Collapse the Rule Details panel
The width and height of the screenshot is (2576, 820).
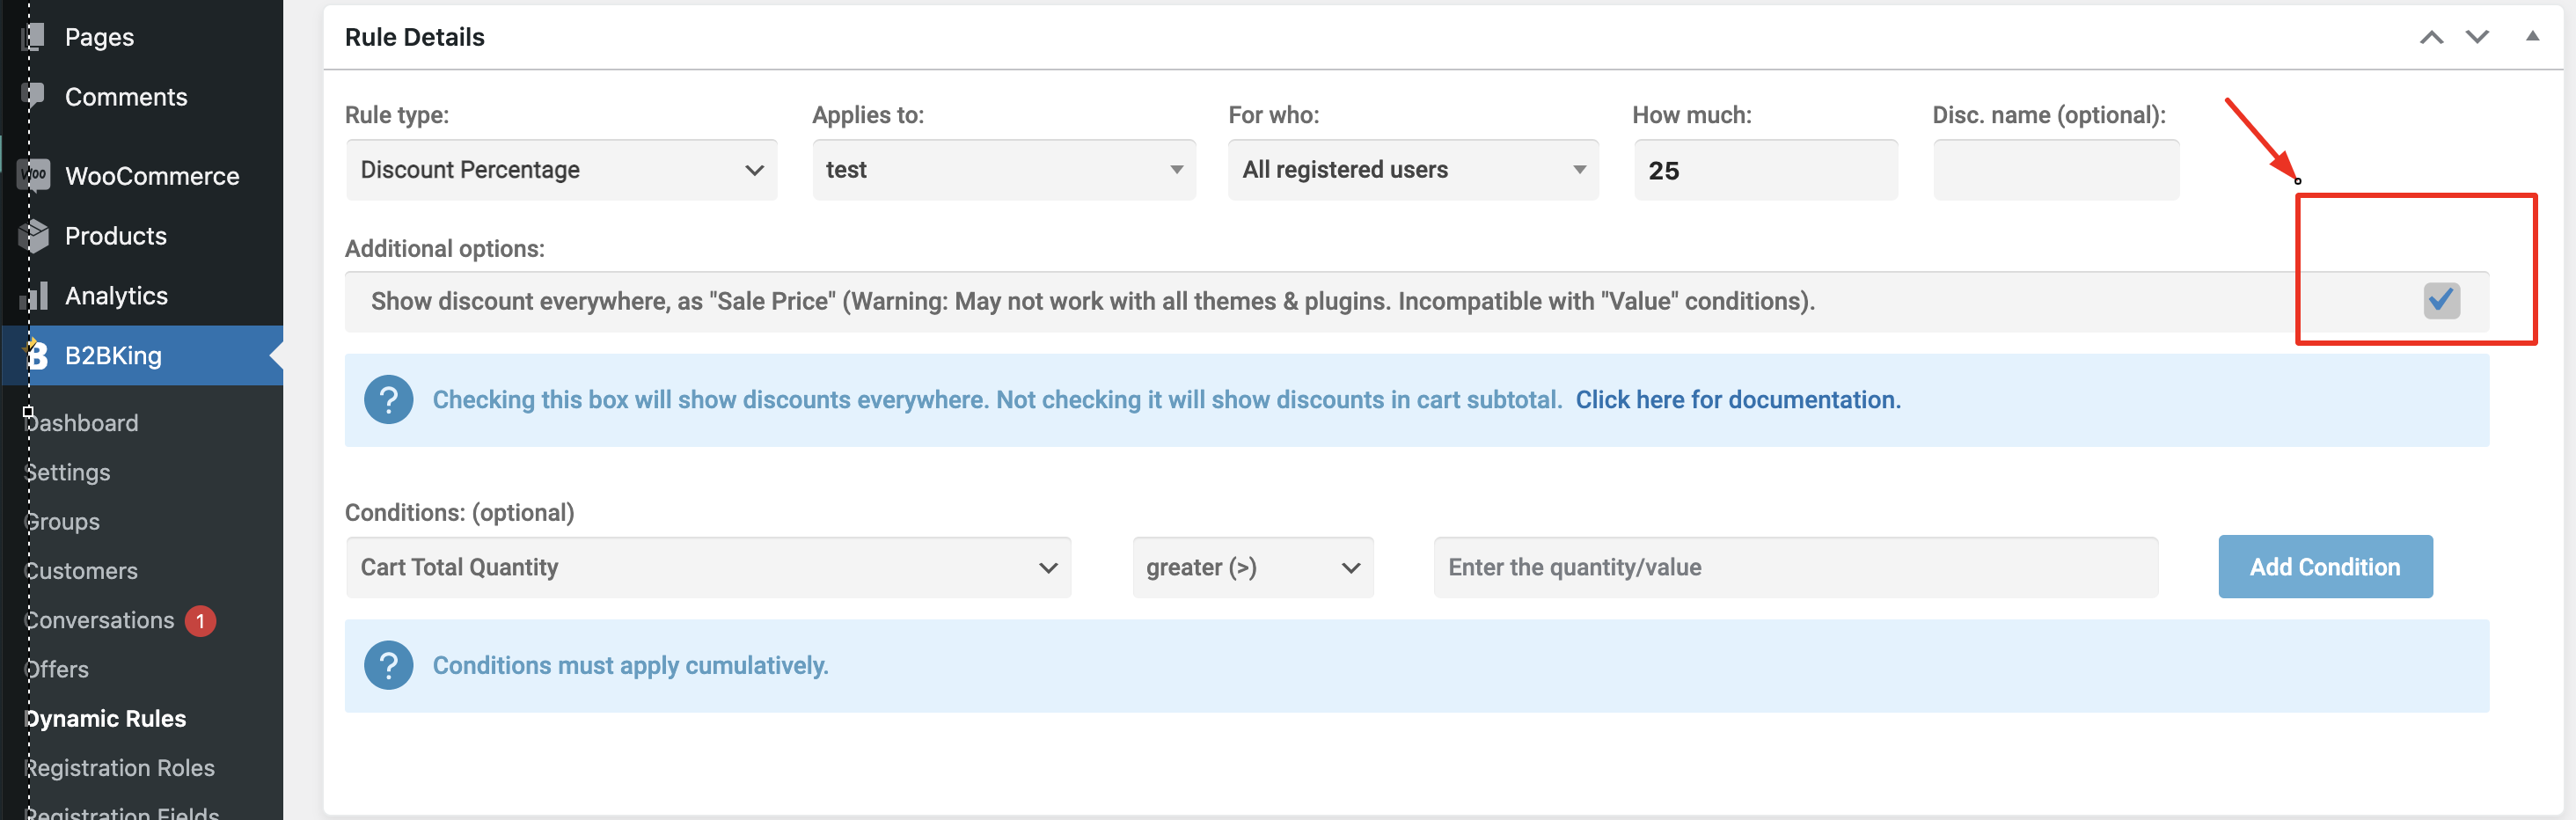[x=2533, y=36]
